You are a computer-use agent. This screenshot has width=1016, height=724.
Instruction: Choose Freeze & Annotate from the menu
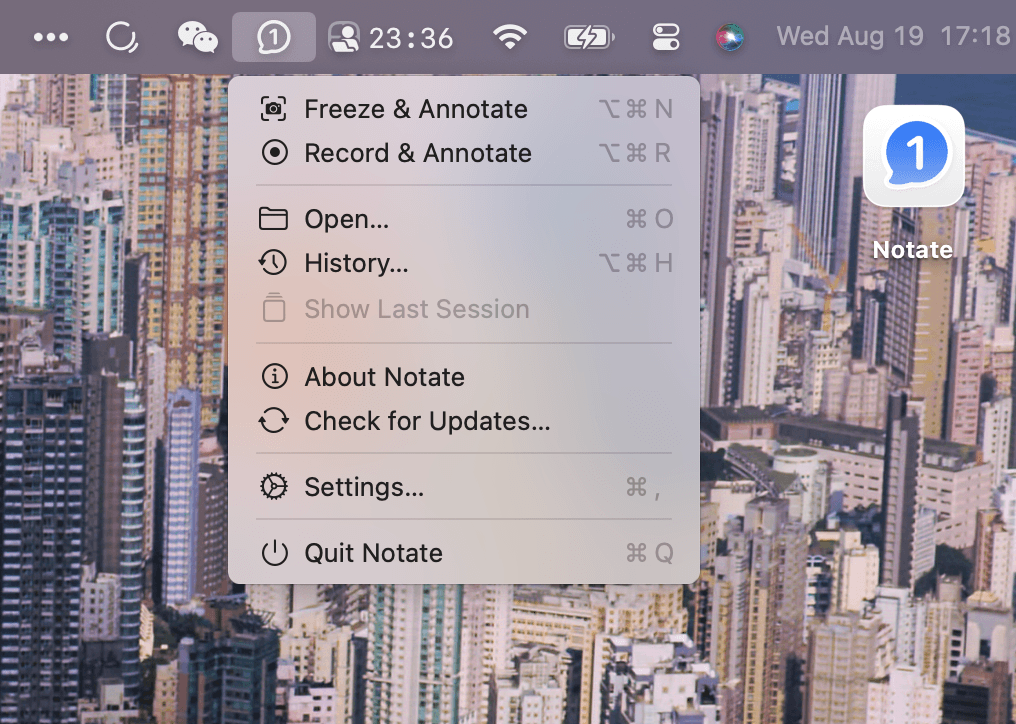(464, 109)
